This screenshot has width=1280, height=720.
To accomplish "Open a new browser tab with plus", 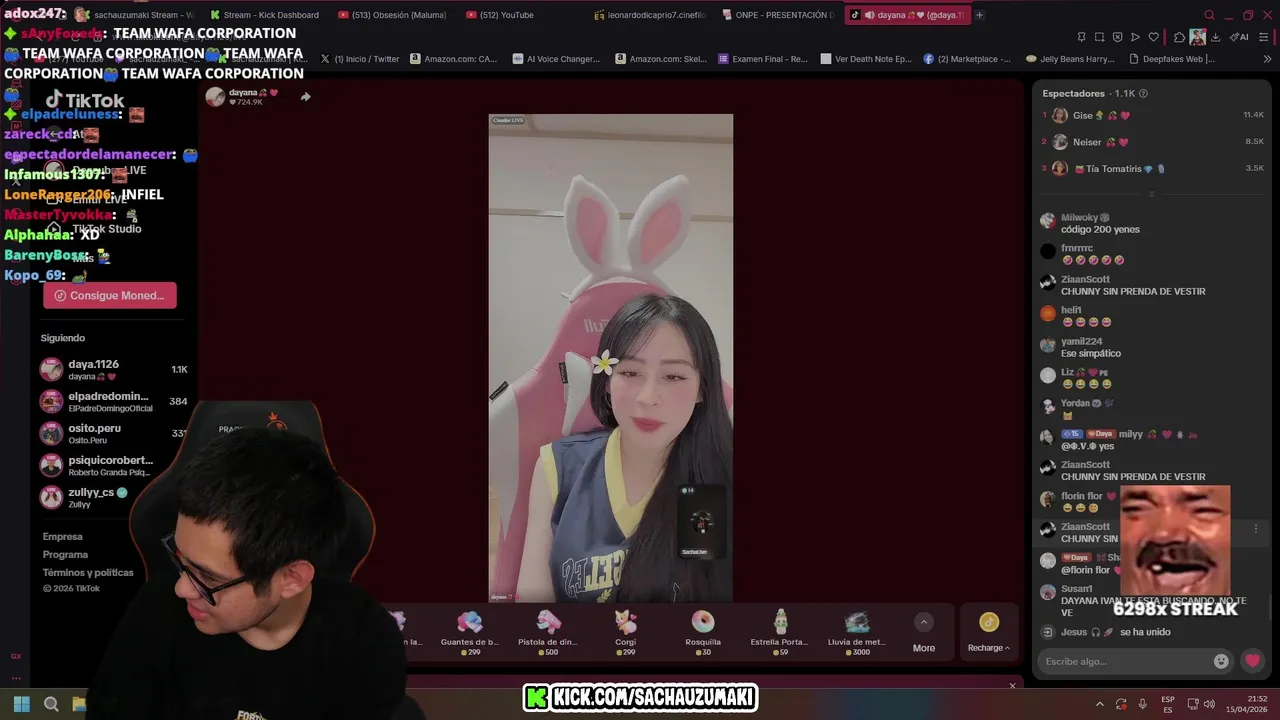I will pos(979,15).
